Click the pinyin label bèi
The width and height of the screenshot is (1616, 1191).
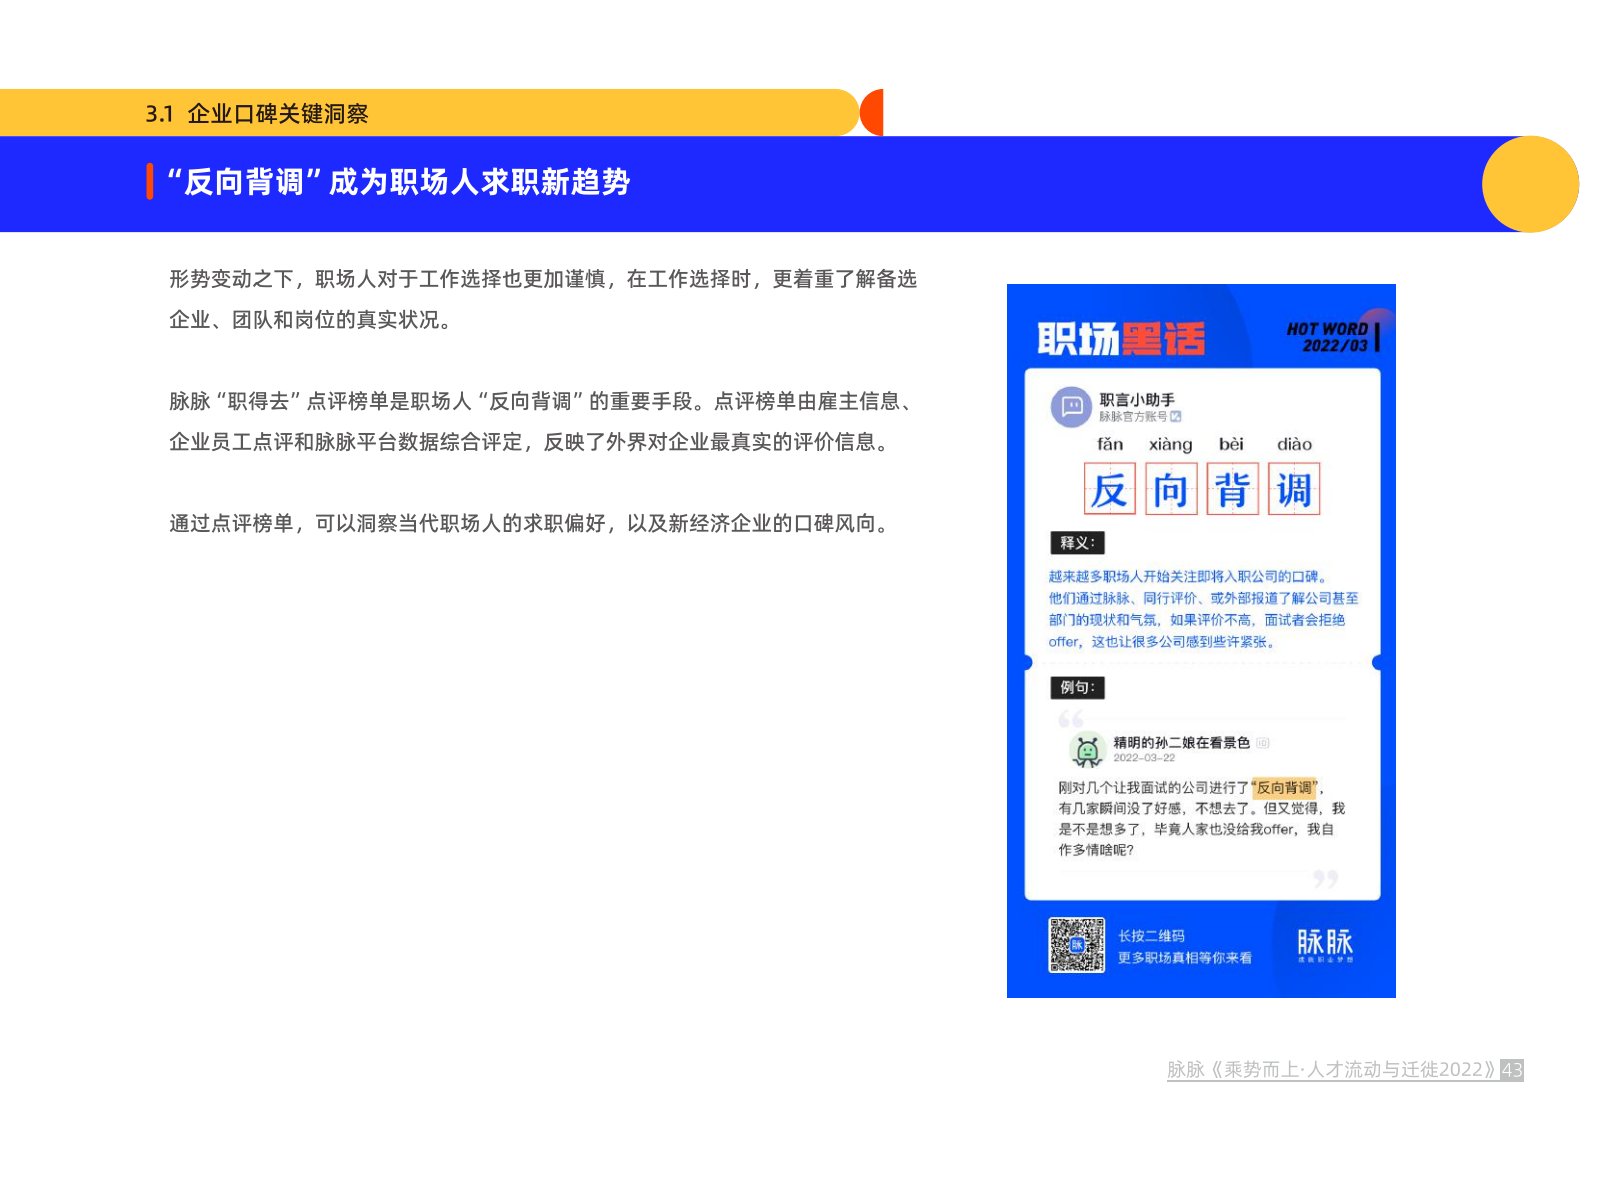point(1231,444)
